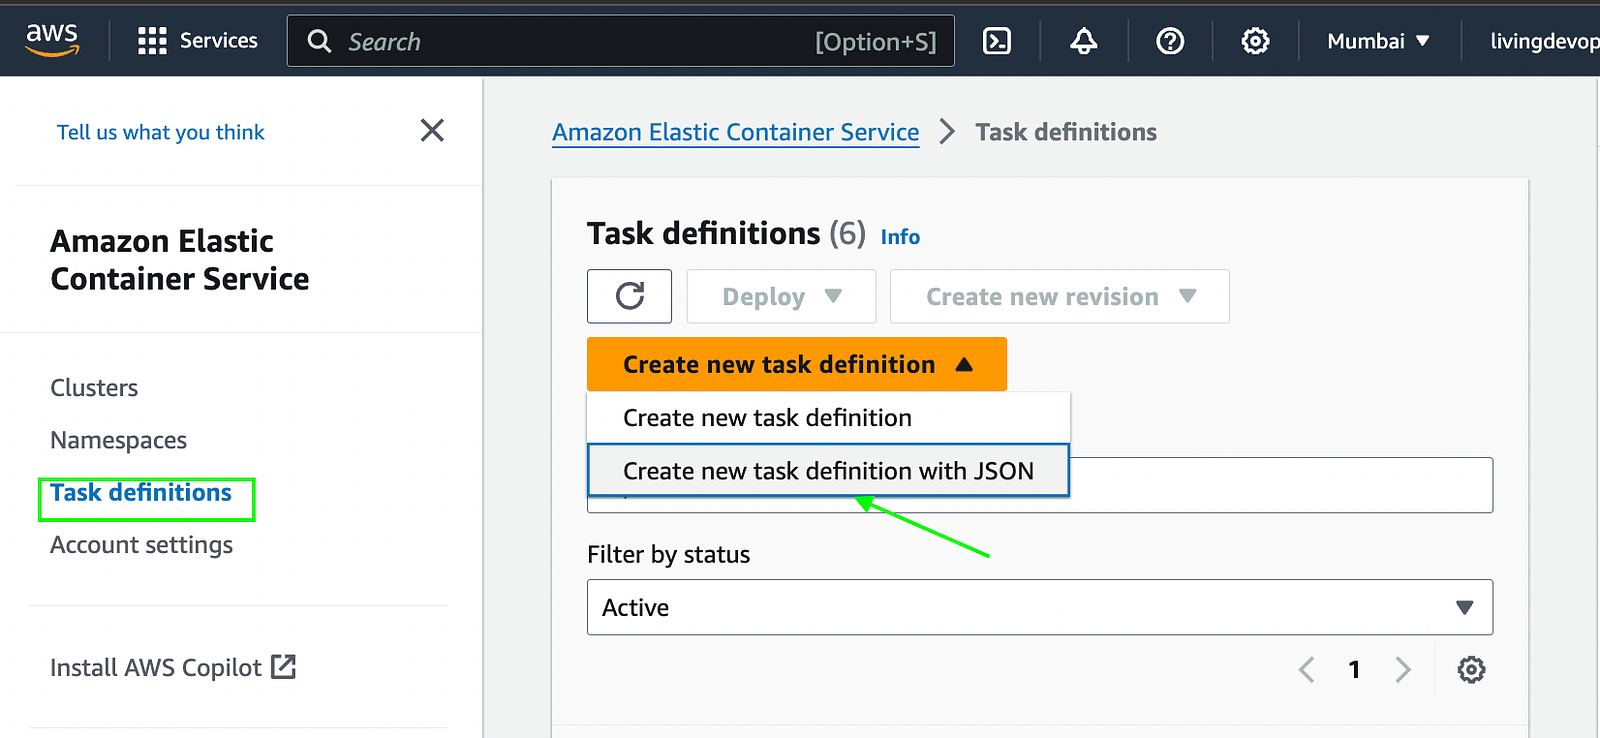Open Namespaces in the sidebar

[x=118, y=440]
